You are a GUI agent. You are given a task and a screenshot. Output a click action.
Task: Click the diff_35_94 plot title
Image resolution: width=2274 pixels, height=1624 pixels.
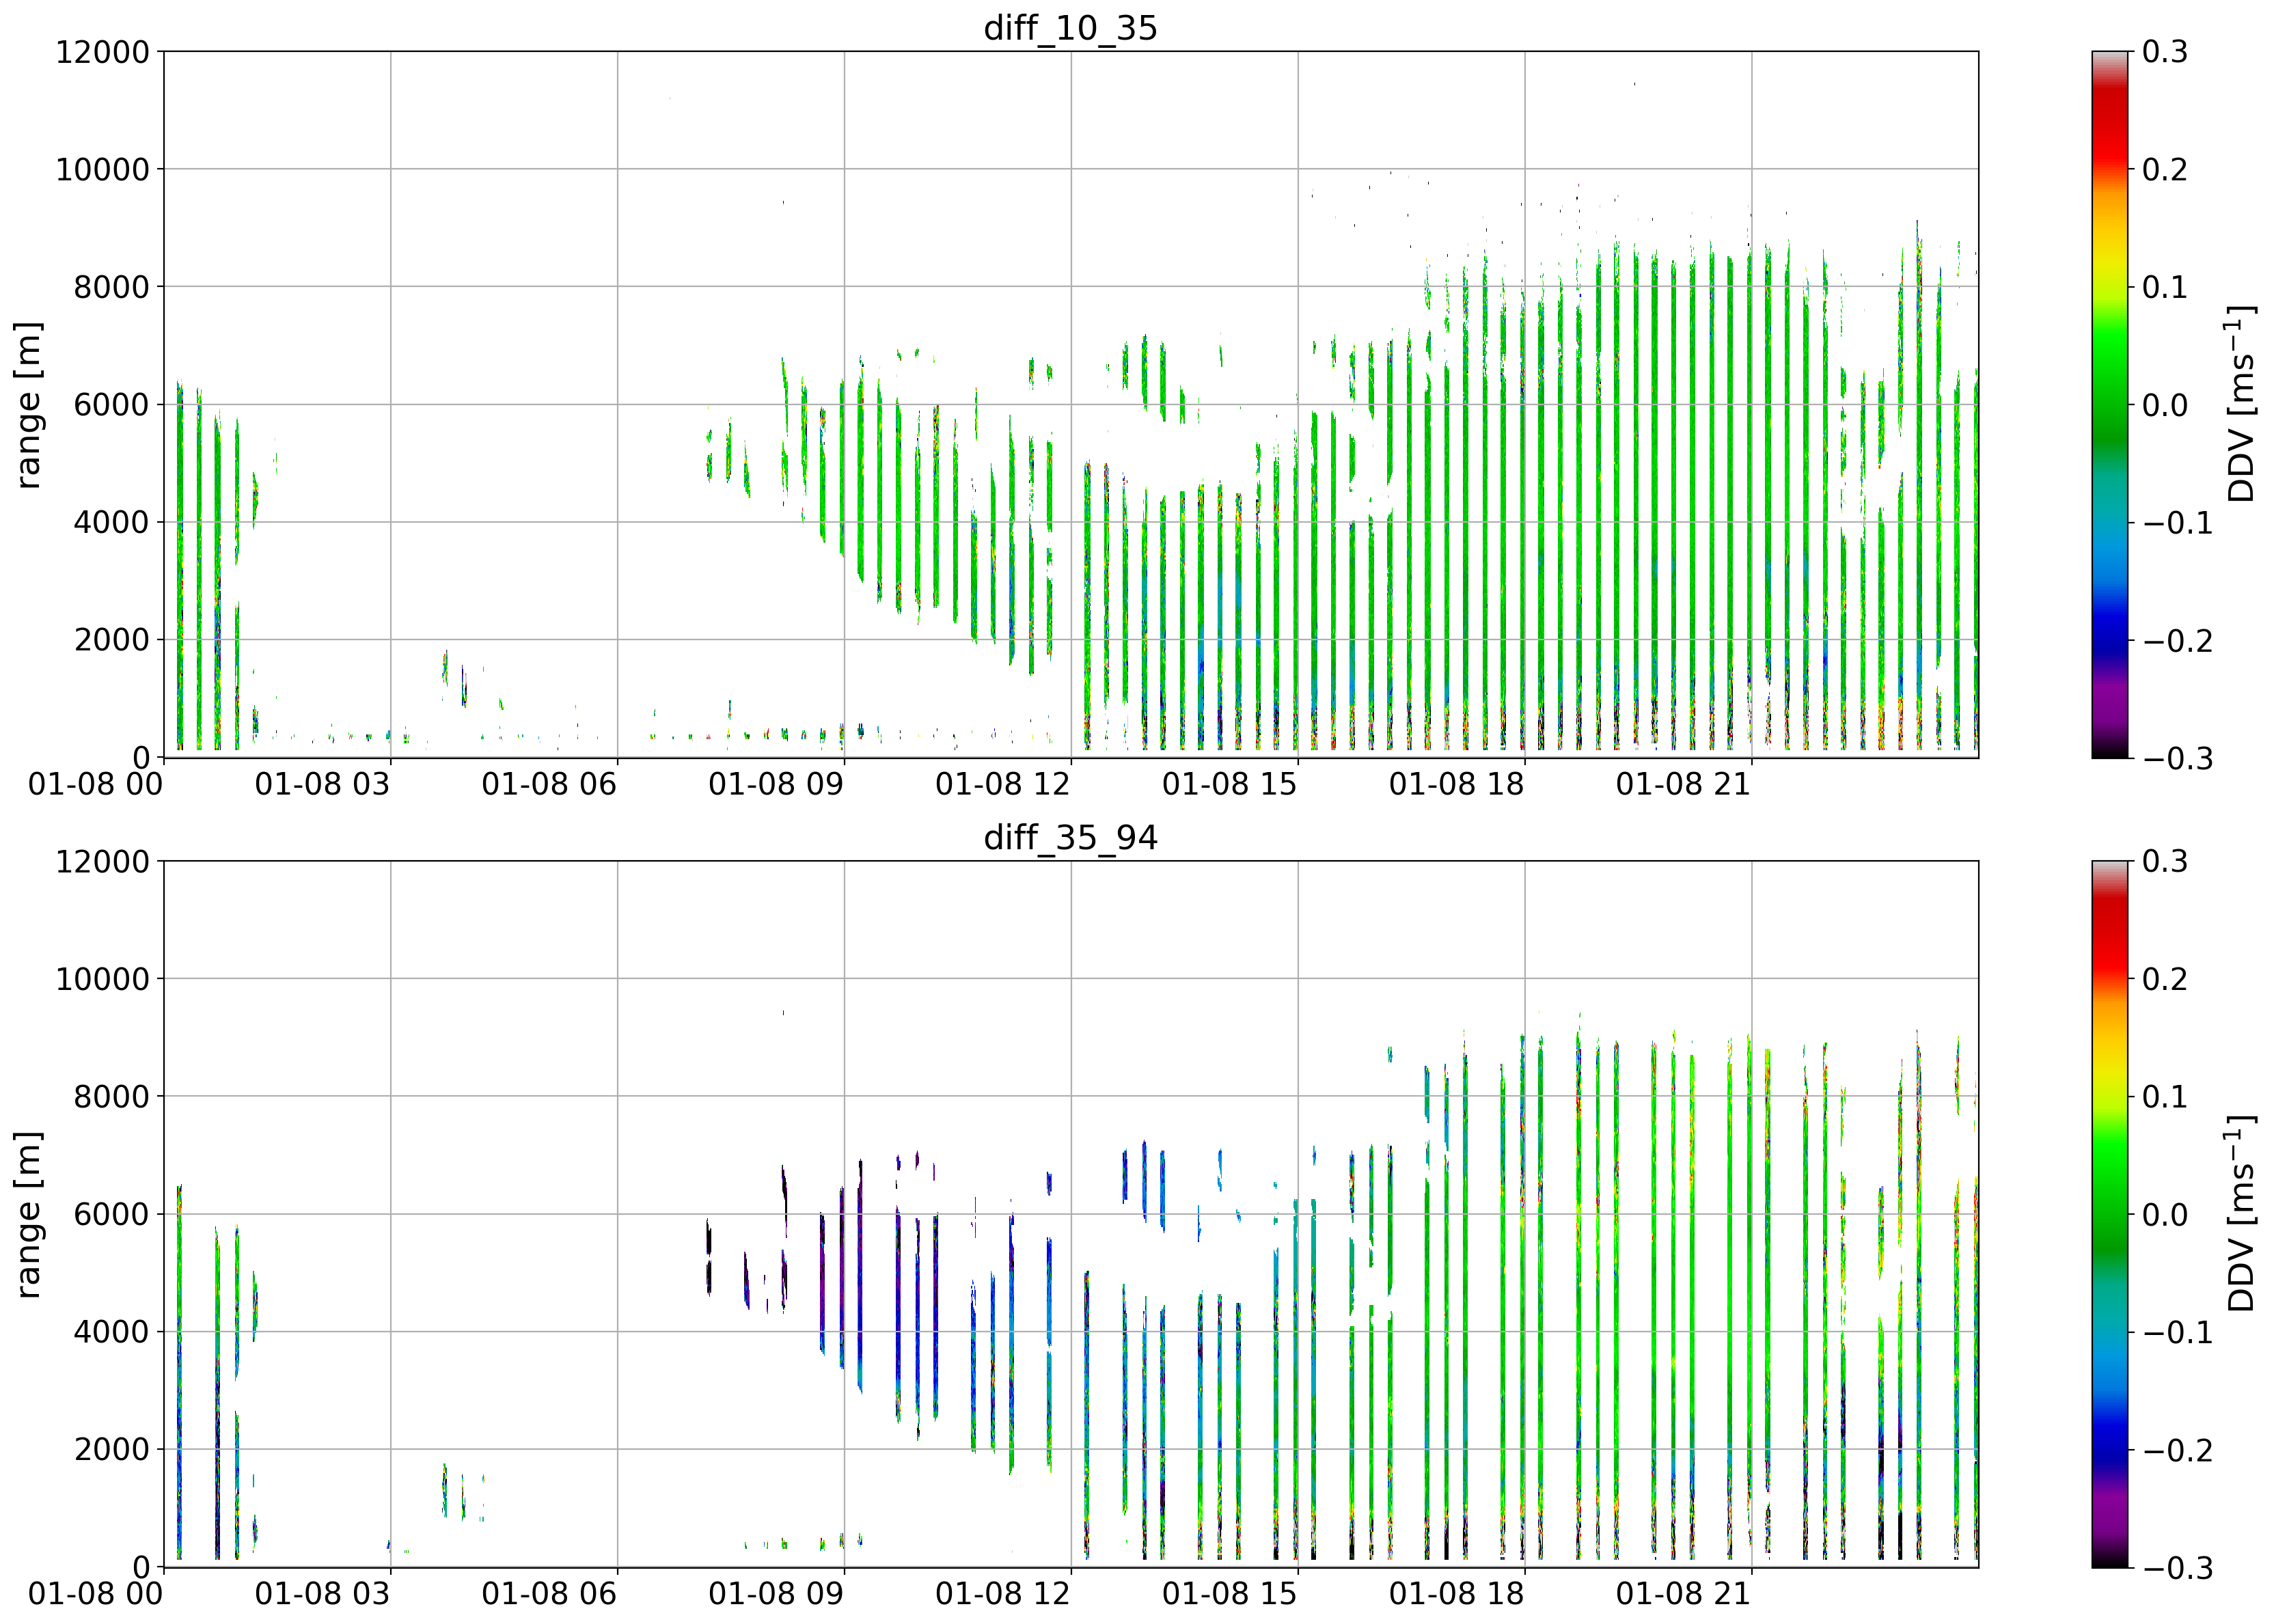tap(1070, 837)
